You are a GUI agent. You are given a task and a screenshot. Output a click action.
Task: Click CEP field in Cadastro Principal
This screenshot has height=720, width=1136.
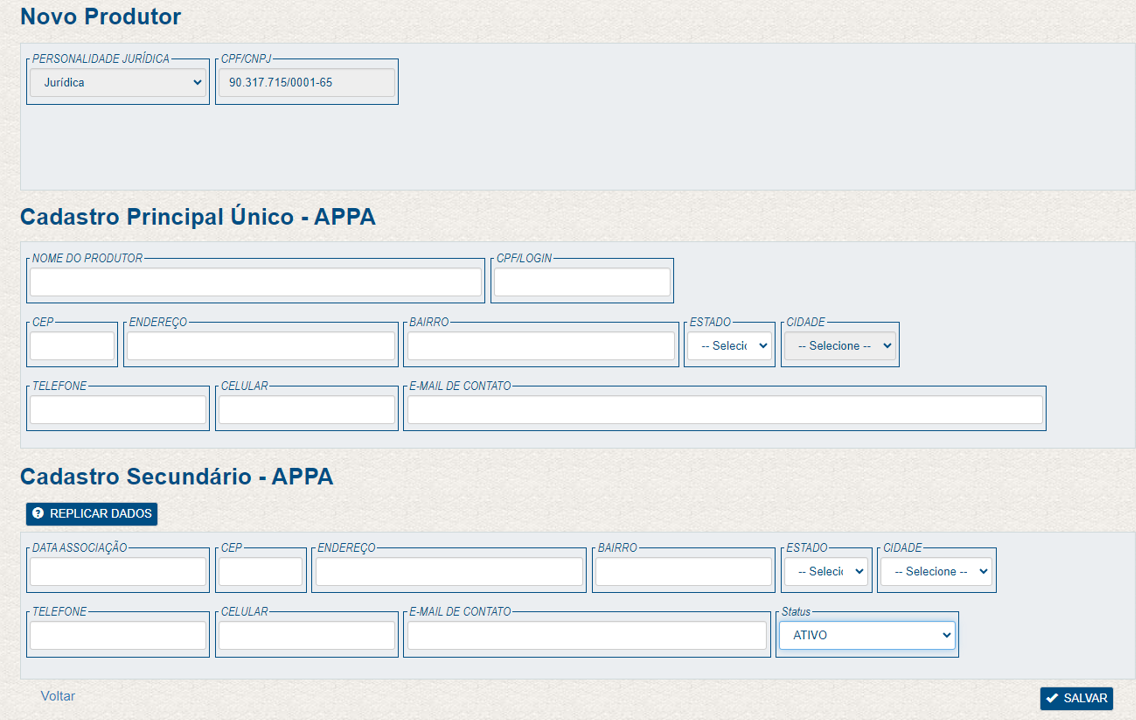pyautogui.click(x=72, y=346)
